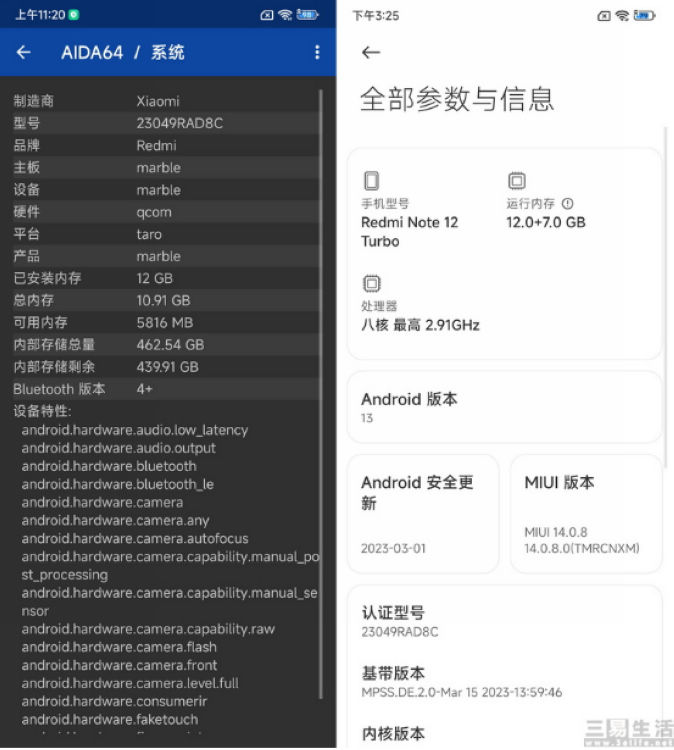Viewport: 674px width, 750px height.
Task: Tap the WiFi icon in the AIDA64 status bar
Action: [286, 15]
